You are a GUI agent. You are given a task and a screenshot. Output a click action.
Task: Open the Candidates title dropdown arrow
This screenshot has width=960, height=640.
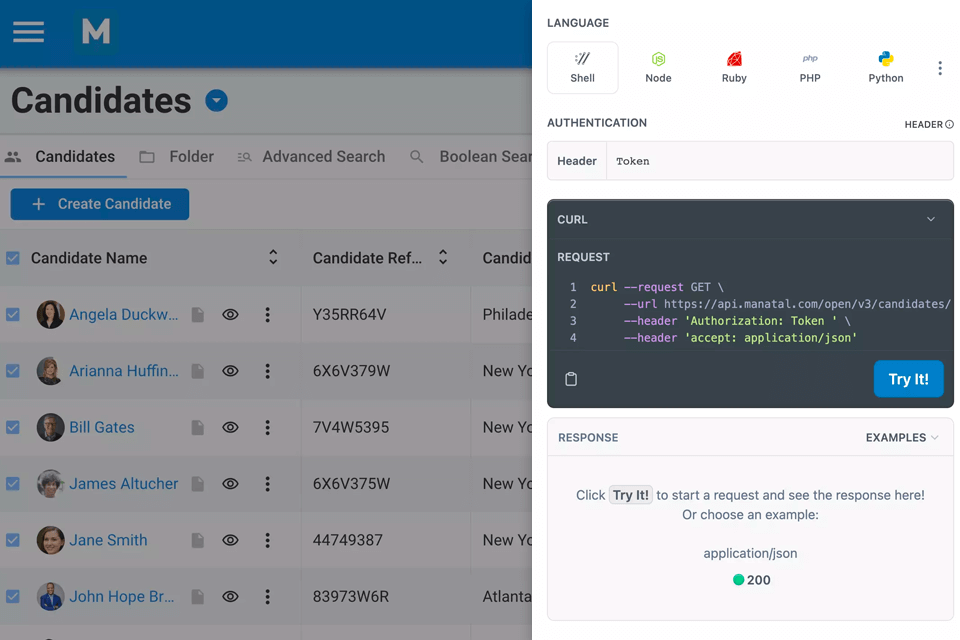coord(216,100)
